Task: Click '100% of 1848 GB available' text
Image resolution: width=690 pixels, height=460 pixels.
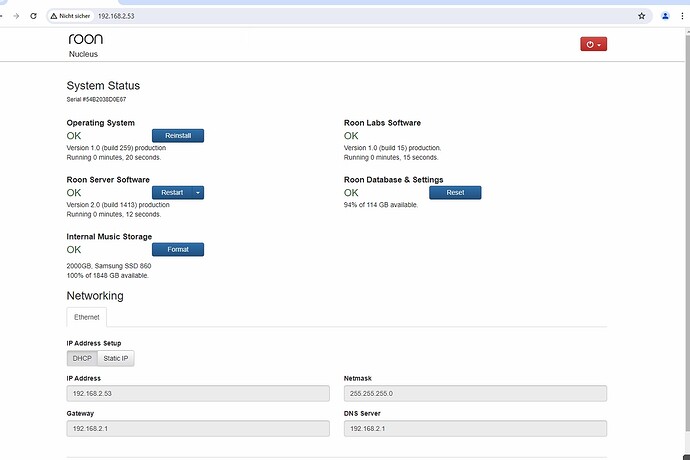Action: pyautogui.click(x=107, y=276)
